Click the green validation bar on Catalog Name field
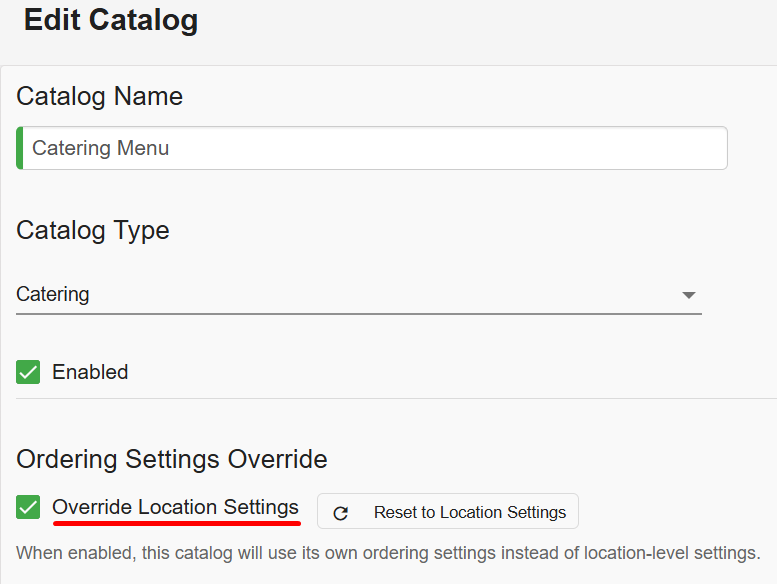This screenshot has height=584, width=777. tap(20, 148)
